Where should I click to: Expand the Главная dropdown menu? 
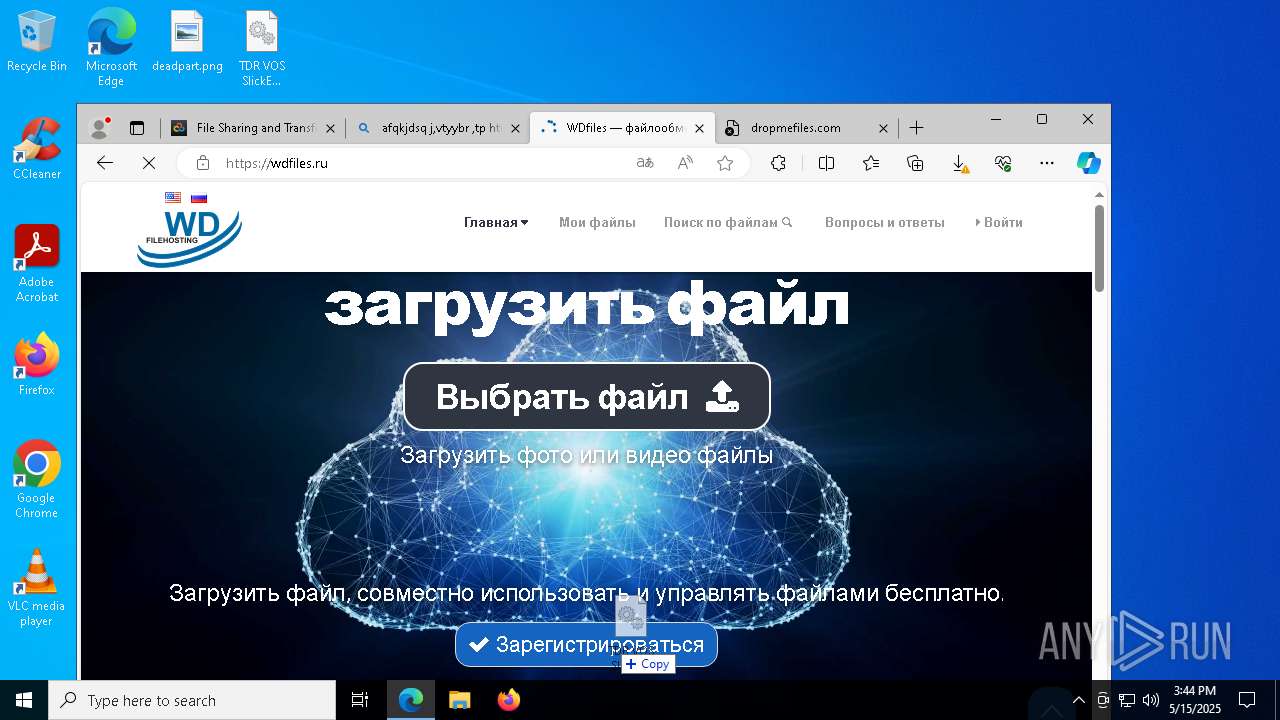(496, 222)
